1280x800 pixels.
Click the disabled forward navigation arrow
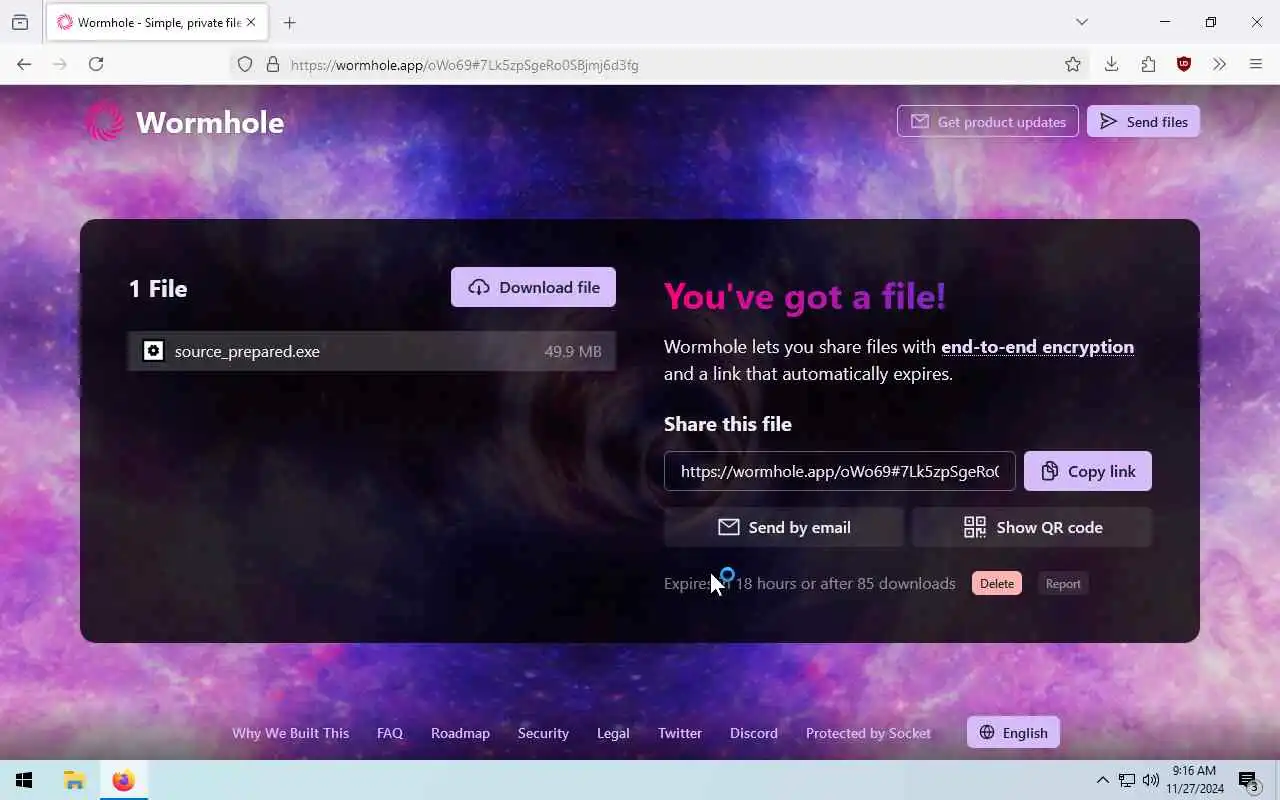(x=60, y=64)
